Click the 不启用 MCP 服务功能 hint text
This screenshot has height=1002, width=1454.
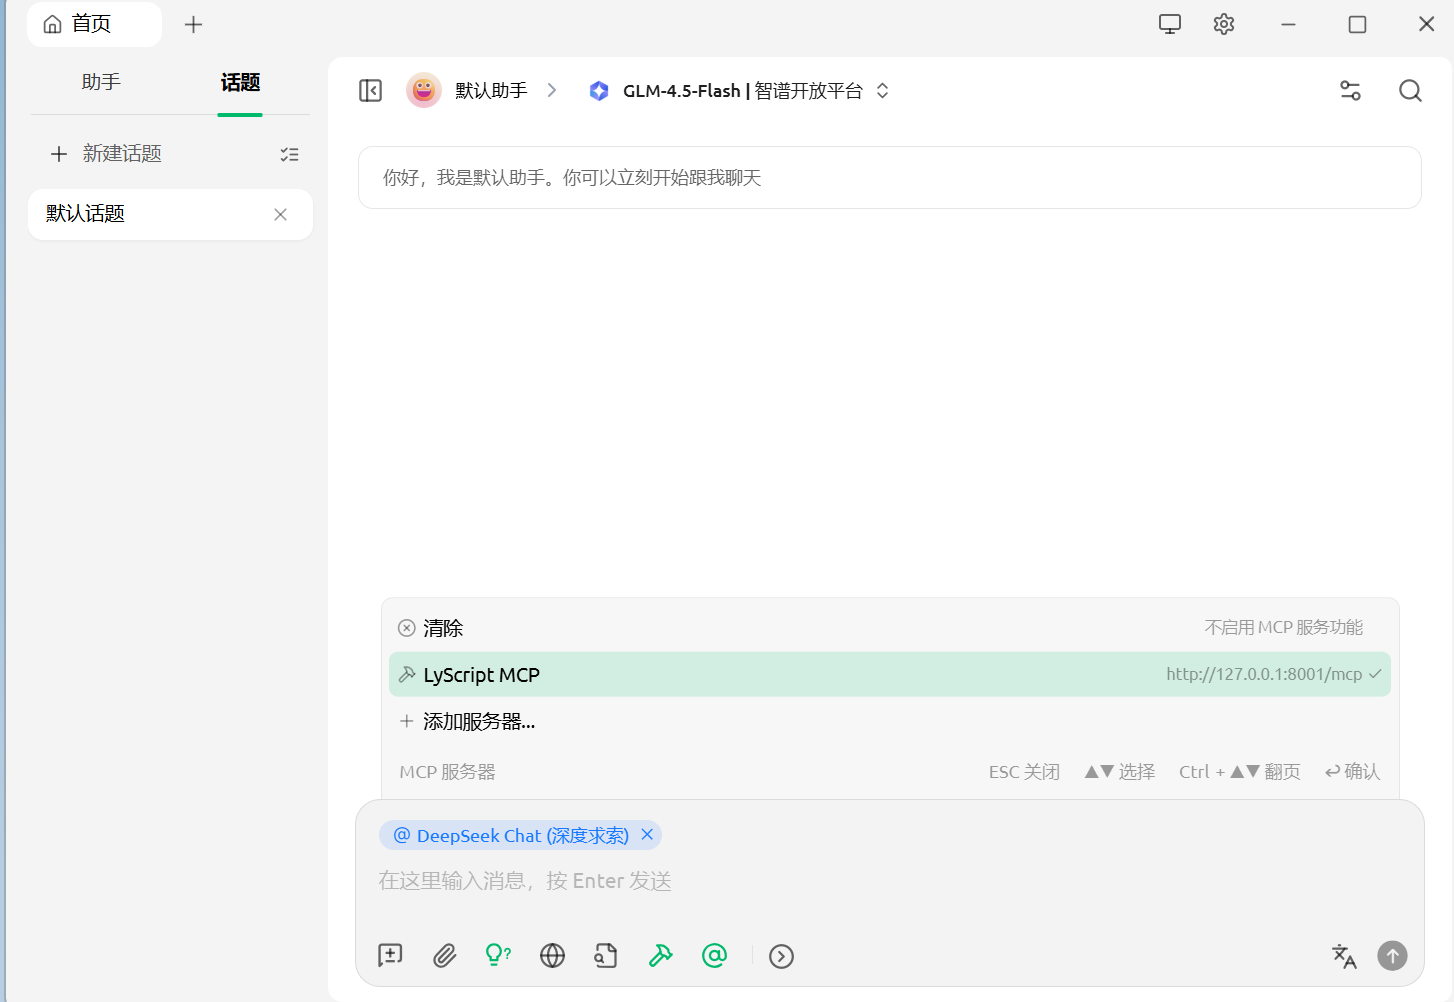tap(1284, 627)
